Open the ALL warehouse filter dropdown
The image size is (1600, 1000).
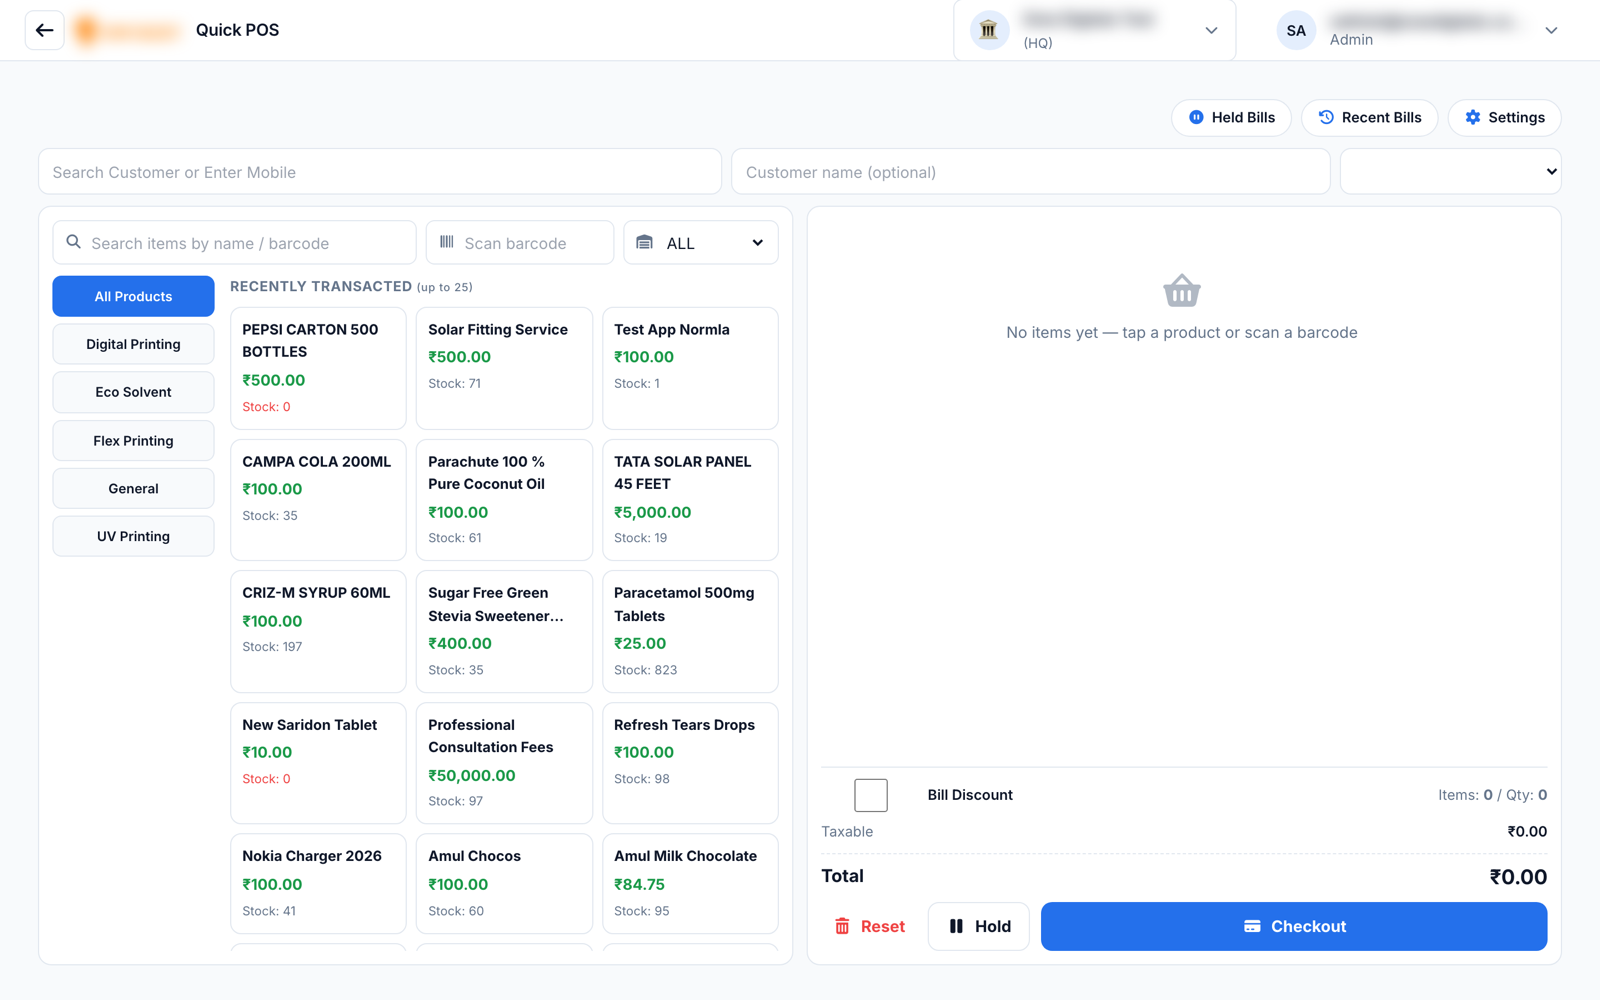(x=701, y=243)
